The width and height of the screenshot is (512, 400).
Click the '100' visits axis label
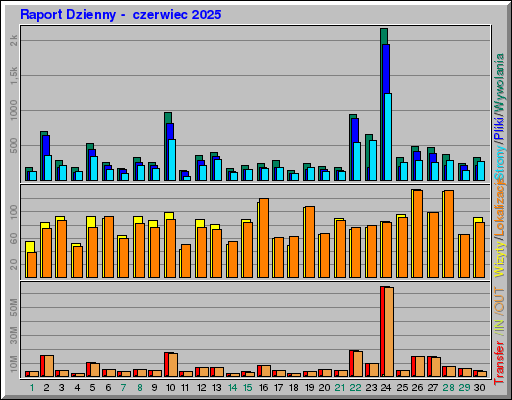pyautogui.click(x=14, y=212)
